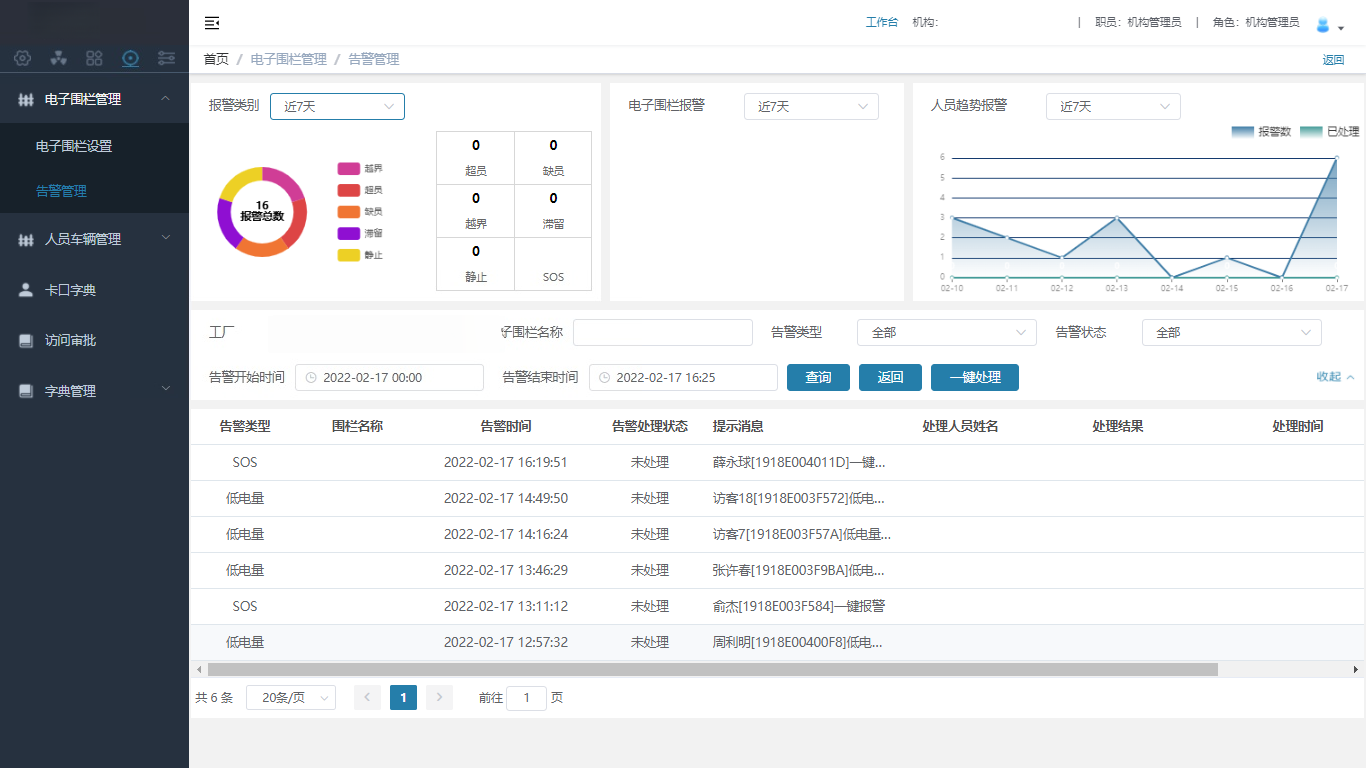The image size is (1366, 768).
Task: Click the 查询 button
Action: pos(818,377)
